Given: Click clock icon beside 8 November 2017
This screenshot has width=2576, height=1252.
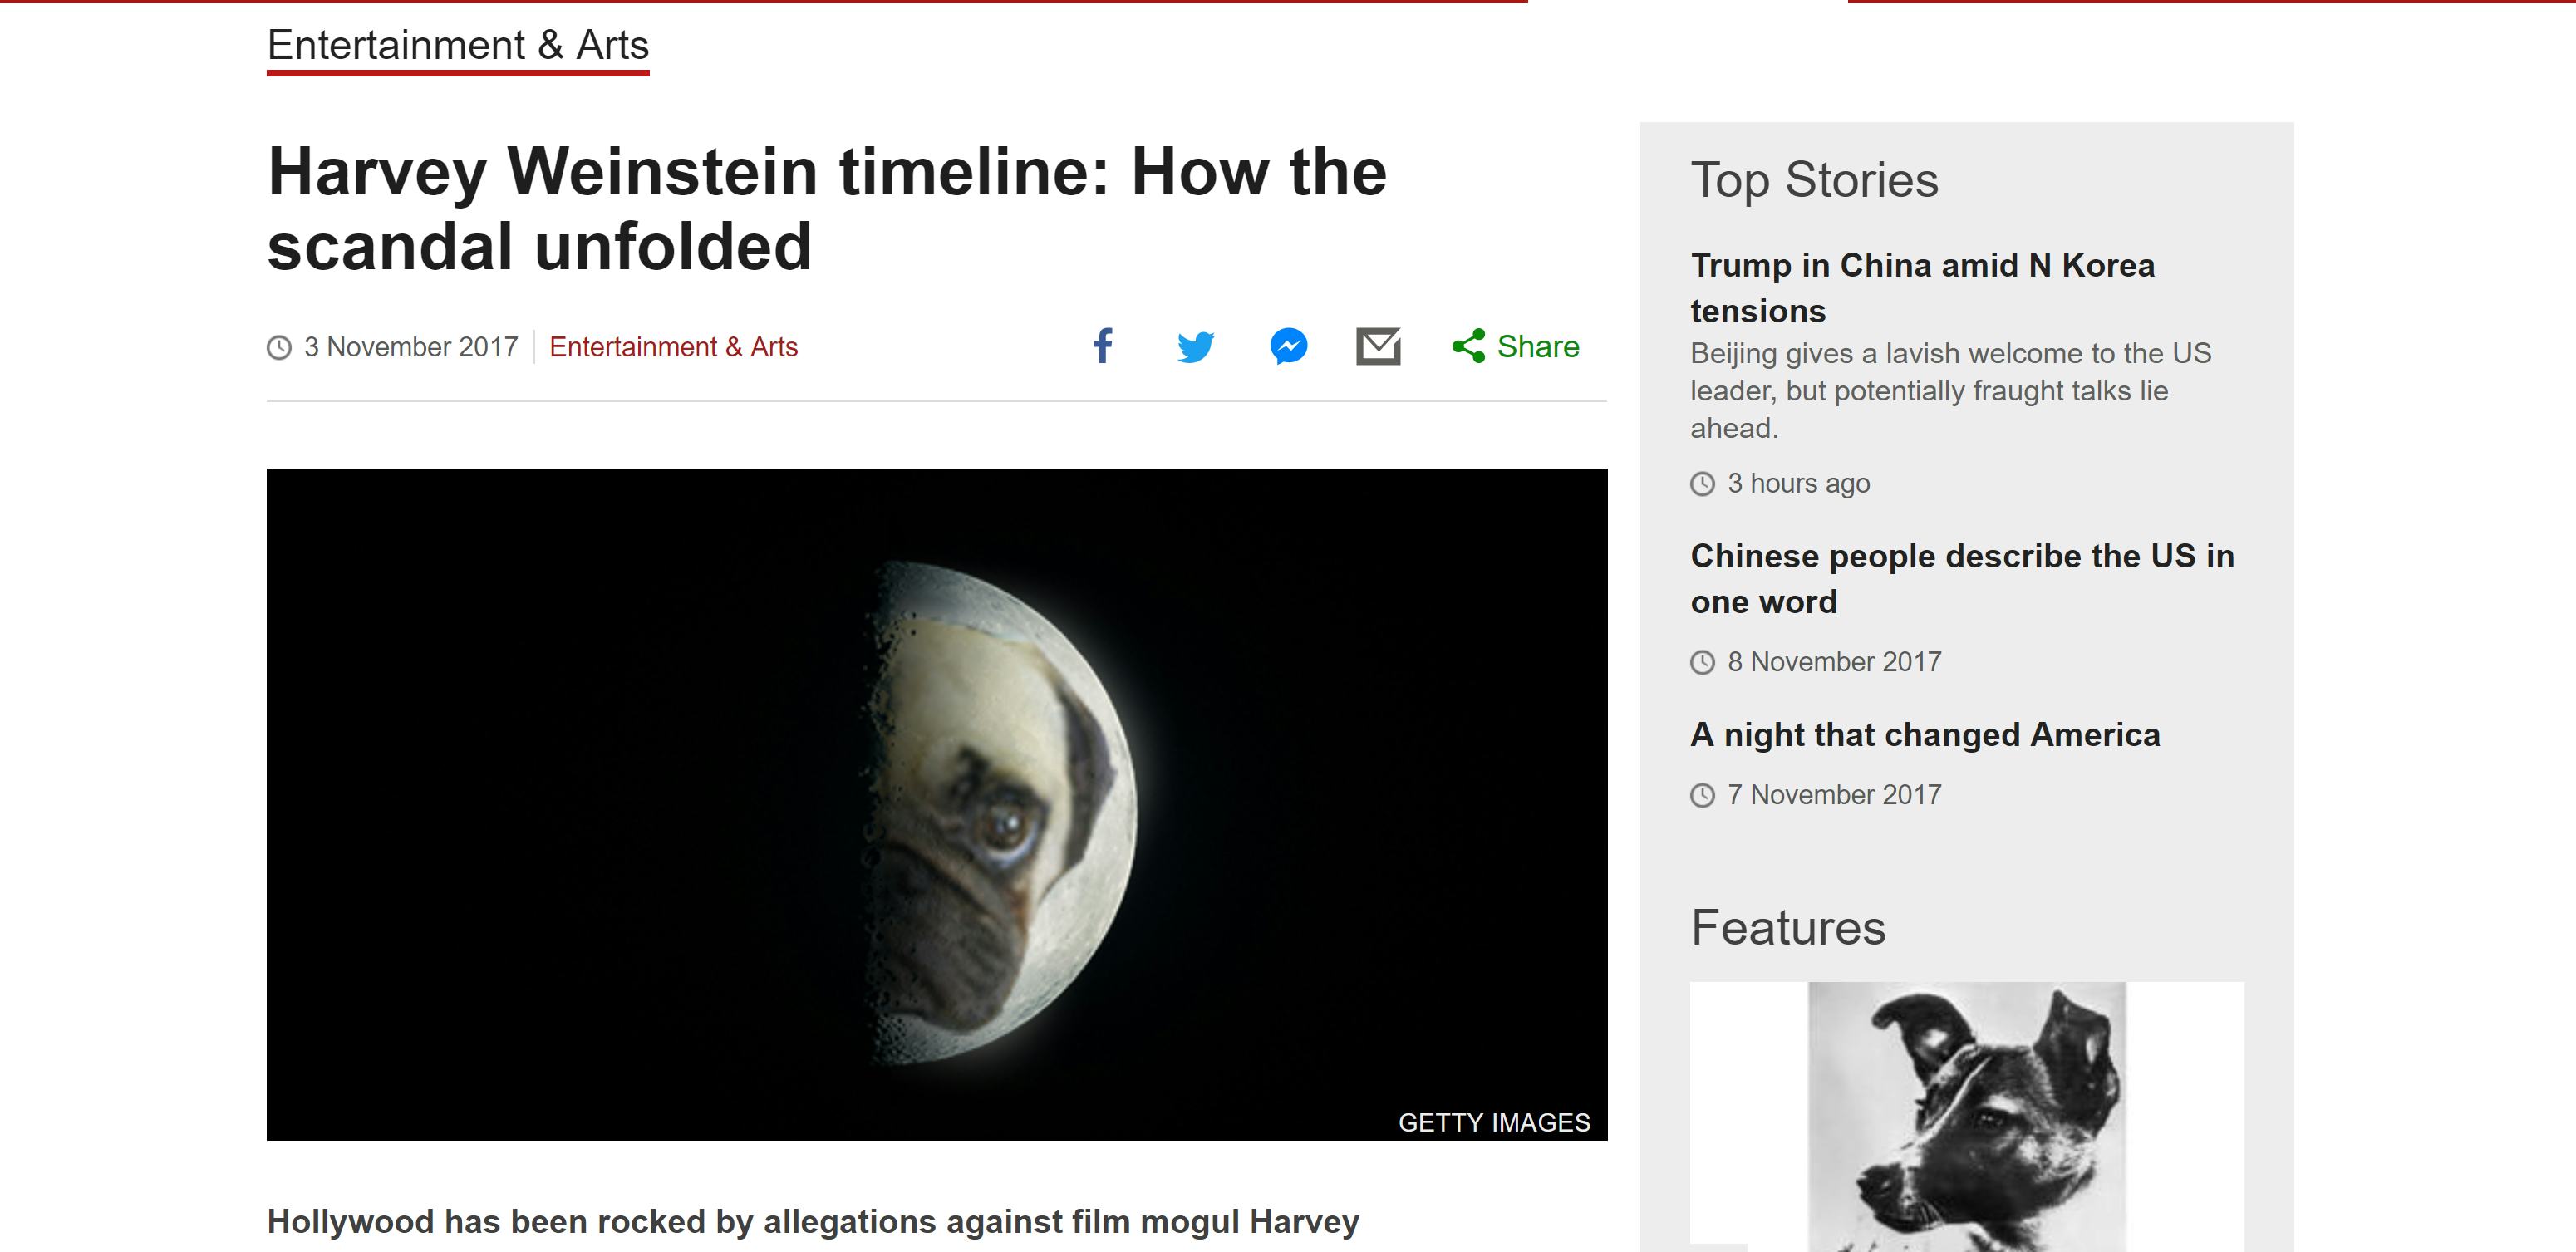Looking at the screenshot, I should pos(1702,663).
